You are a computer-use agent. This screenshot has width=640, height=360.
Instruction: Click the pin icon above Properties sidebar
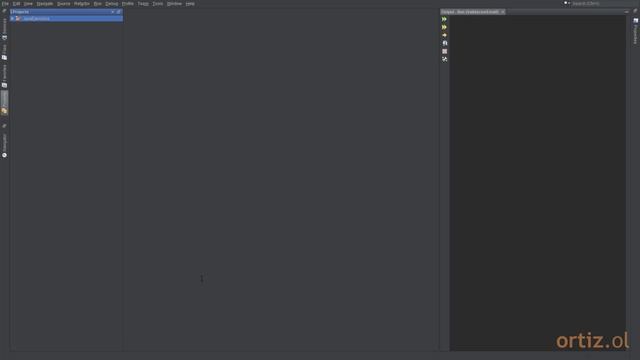[x=635, y=11]
